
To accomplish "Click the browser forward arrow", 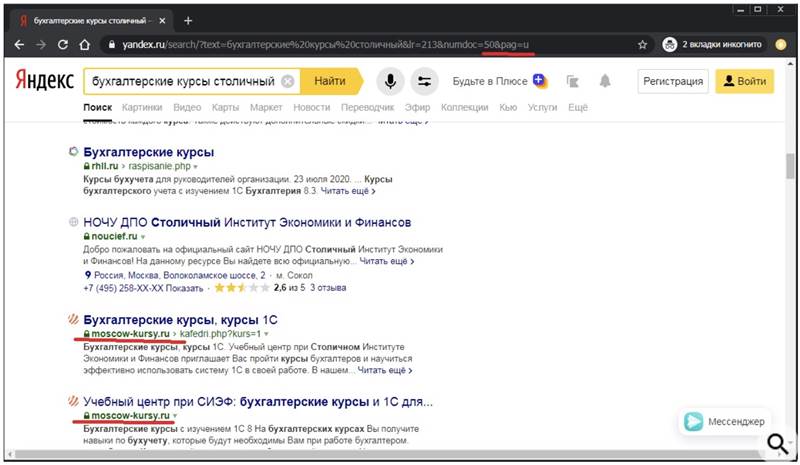I will coord(41,45).
